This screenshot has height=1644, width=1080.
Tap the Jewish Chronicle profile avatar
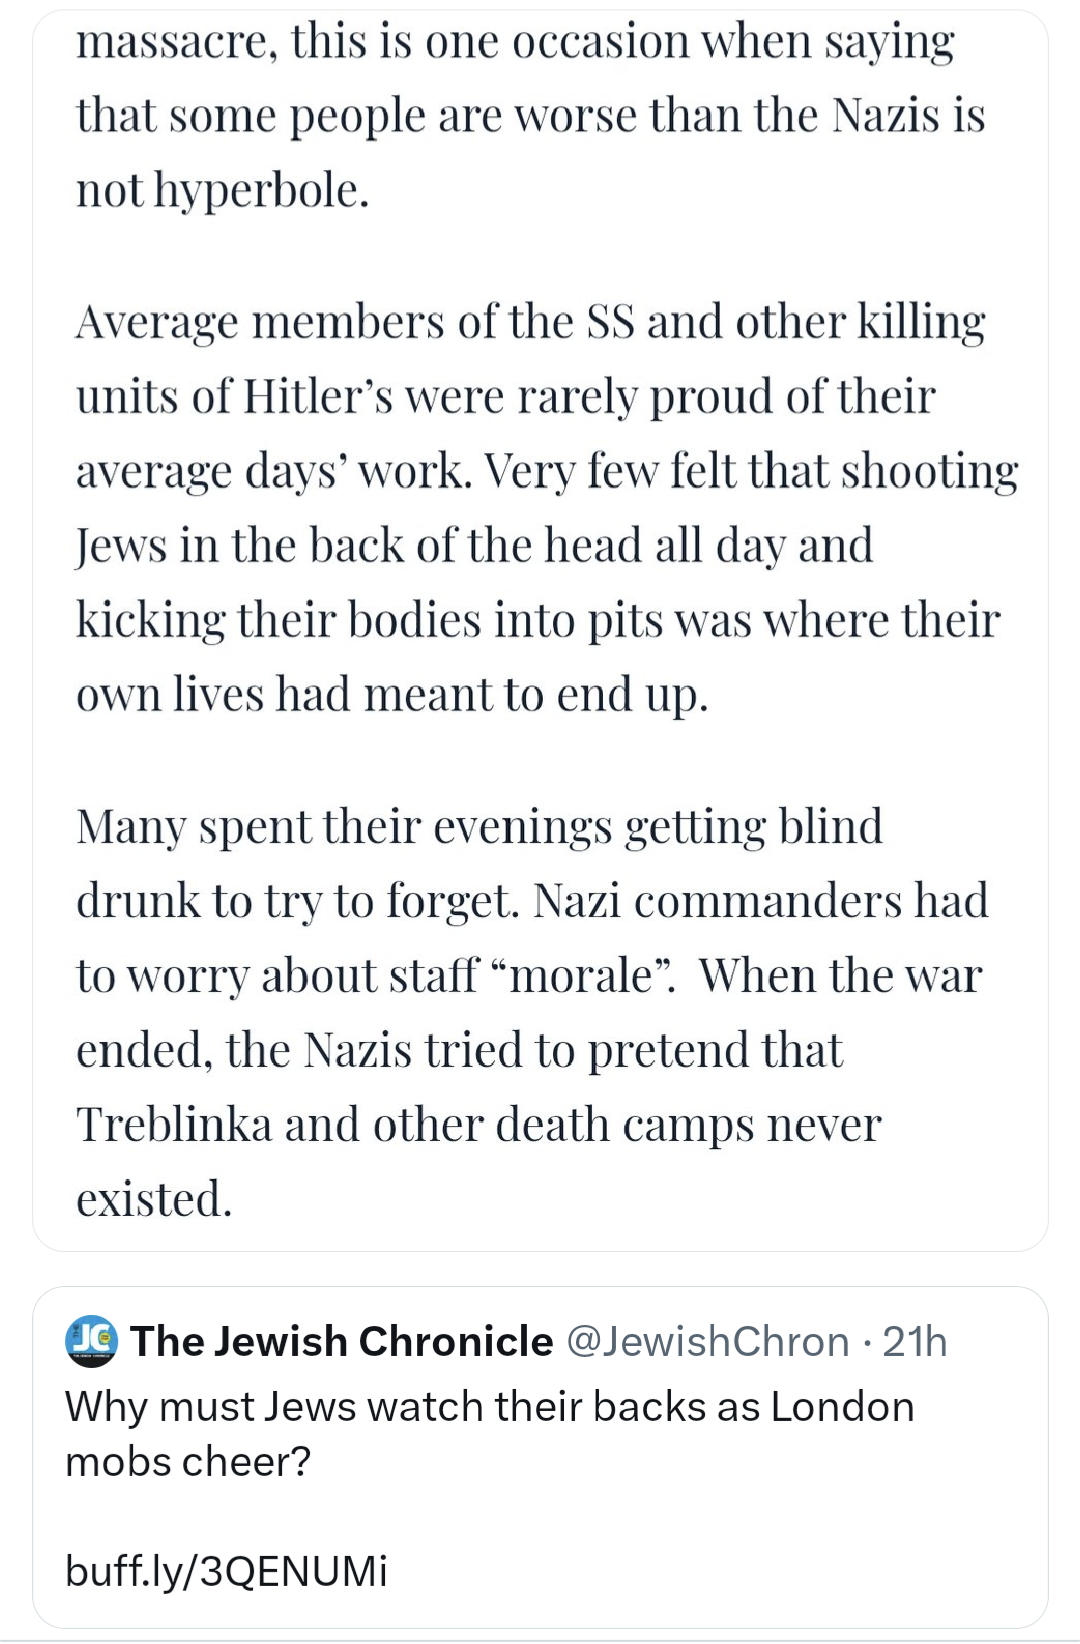(91, 1341)
